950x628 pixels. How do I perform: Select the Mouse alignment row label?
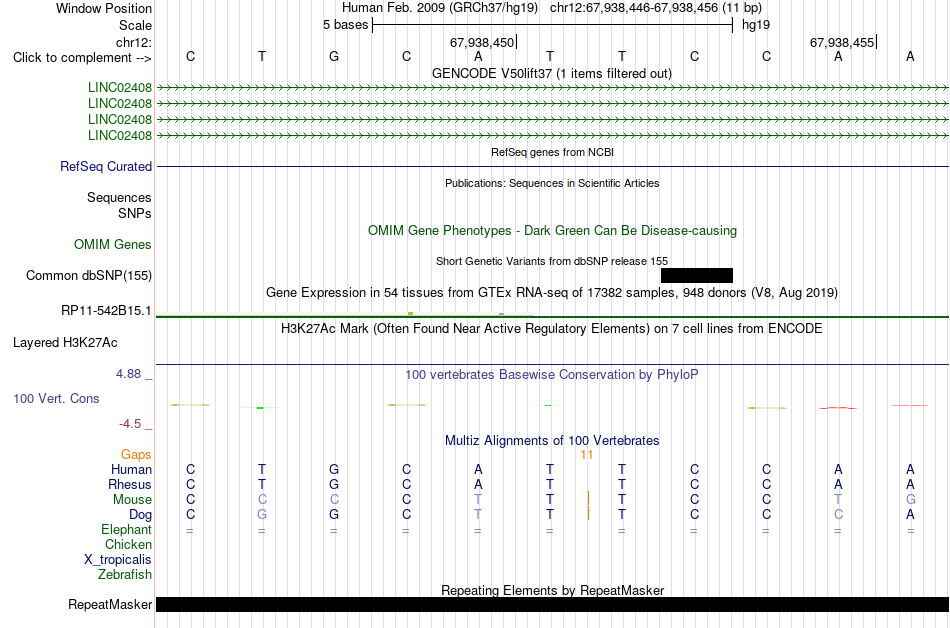(132, 500)
